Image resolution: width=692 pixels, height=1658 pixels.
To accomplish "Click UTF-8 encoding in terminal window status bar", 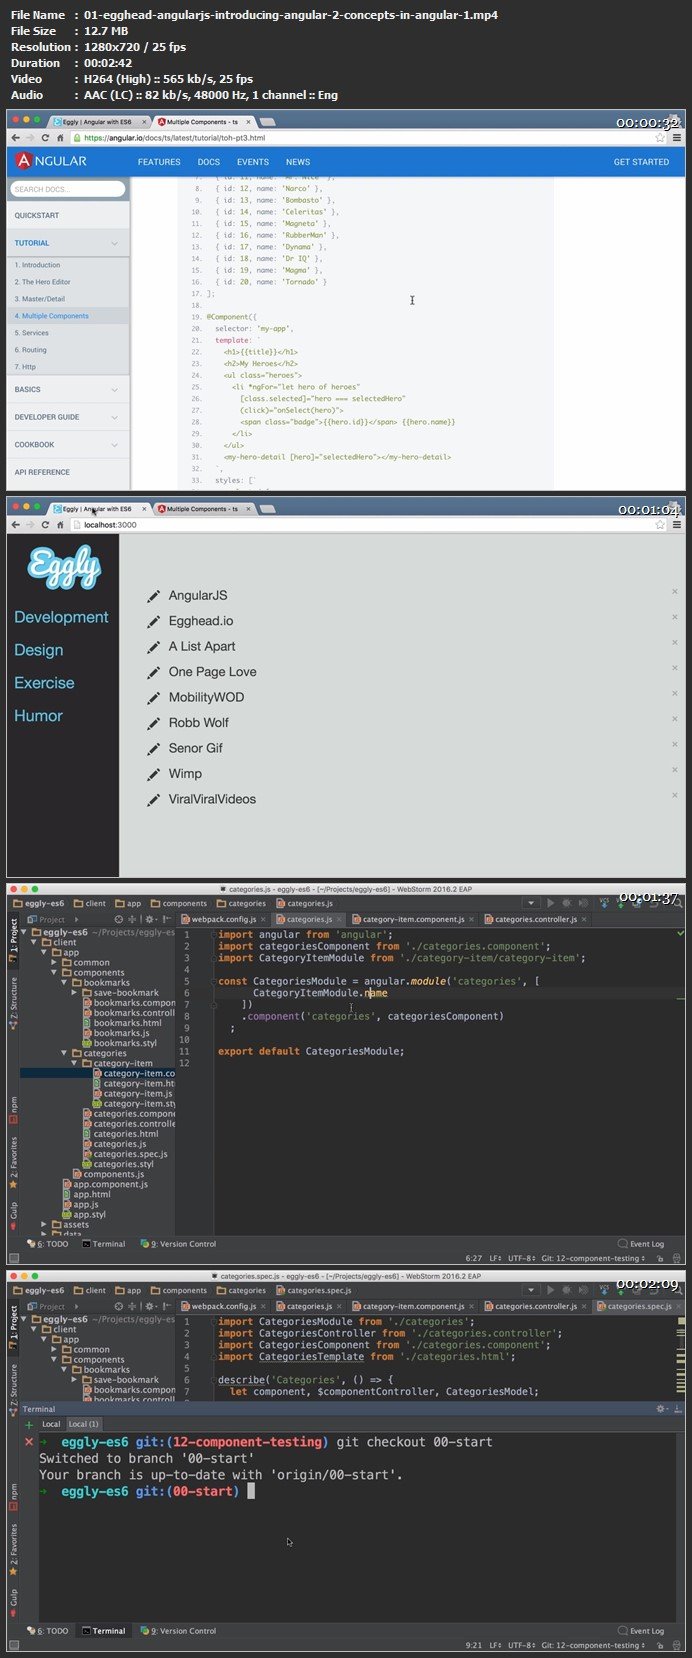I will 519,1645.
